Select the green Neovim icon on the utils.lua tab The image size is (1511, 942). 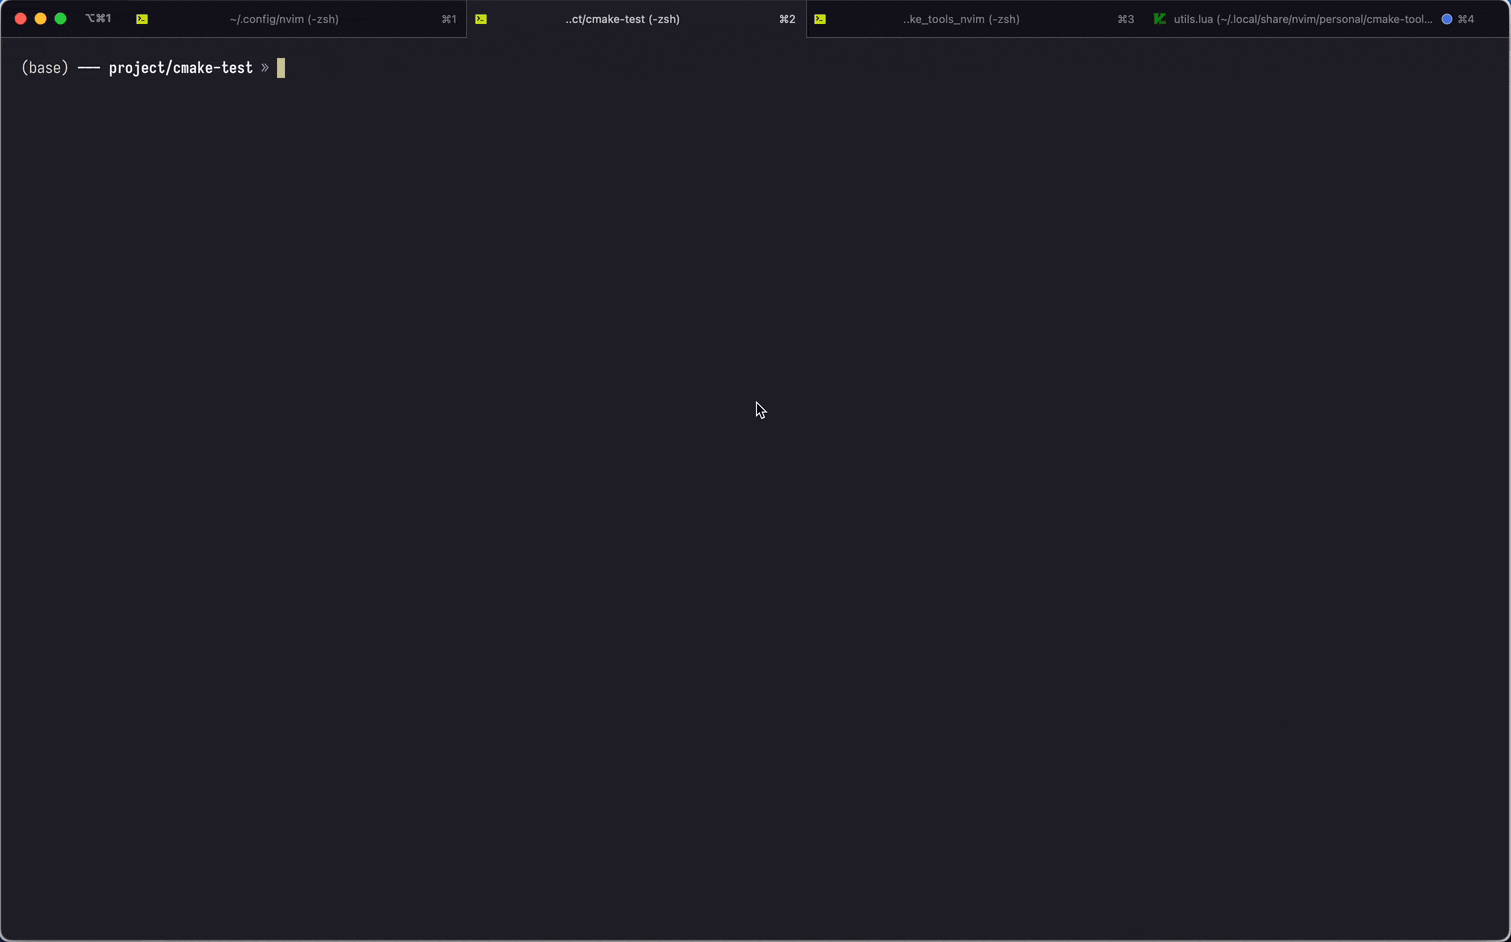[x=1159, y=18]
